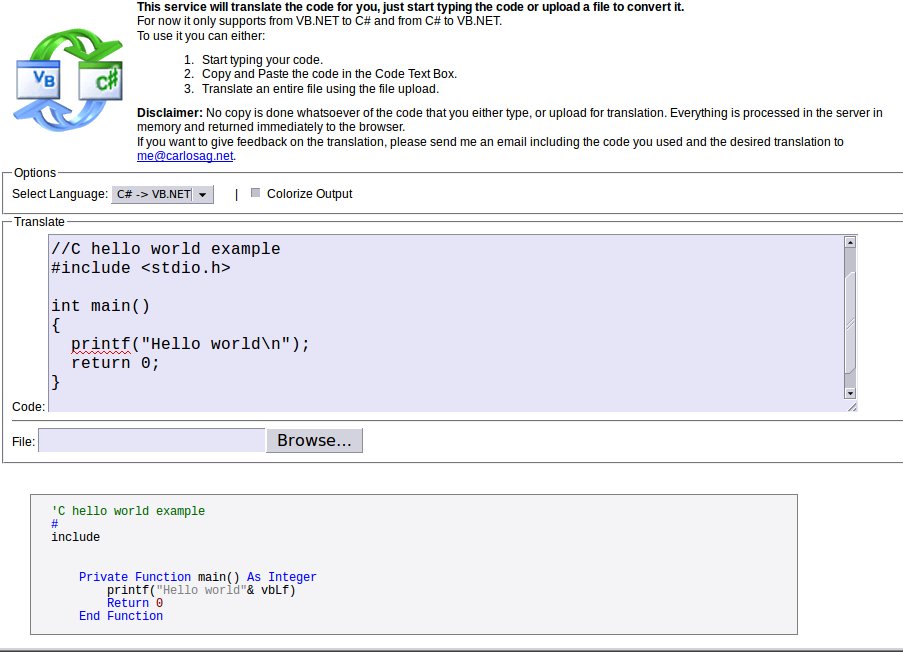
Task: Click the VB to C# converter logo
Action: click(x=68, y=79)
